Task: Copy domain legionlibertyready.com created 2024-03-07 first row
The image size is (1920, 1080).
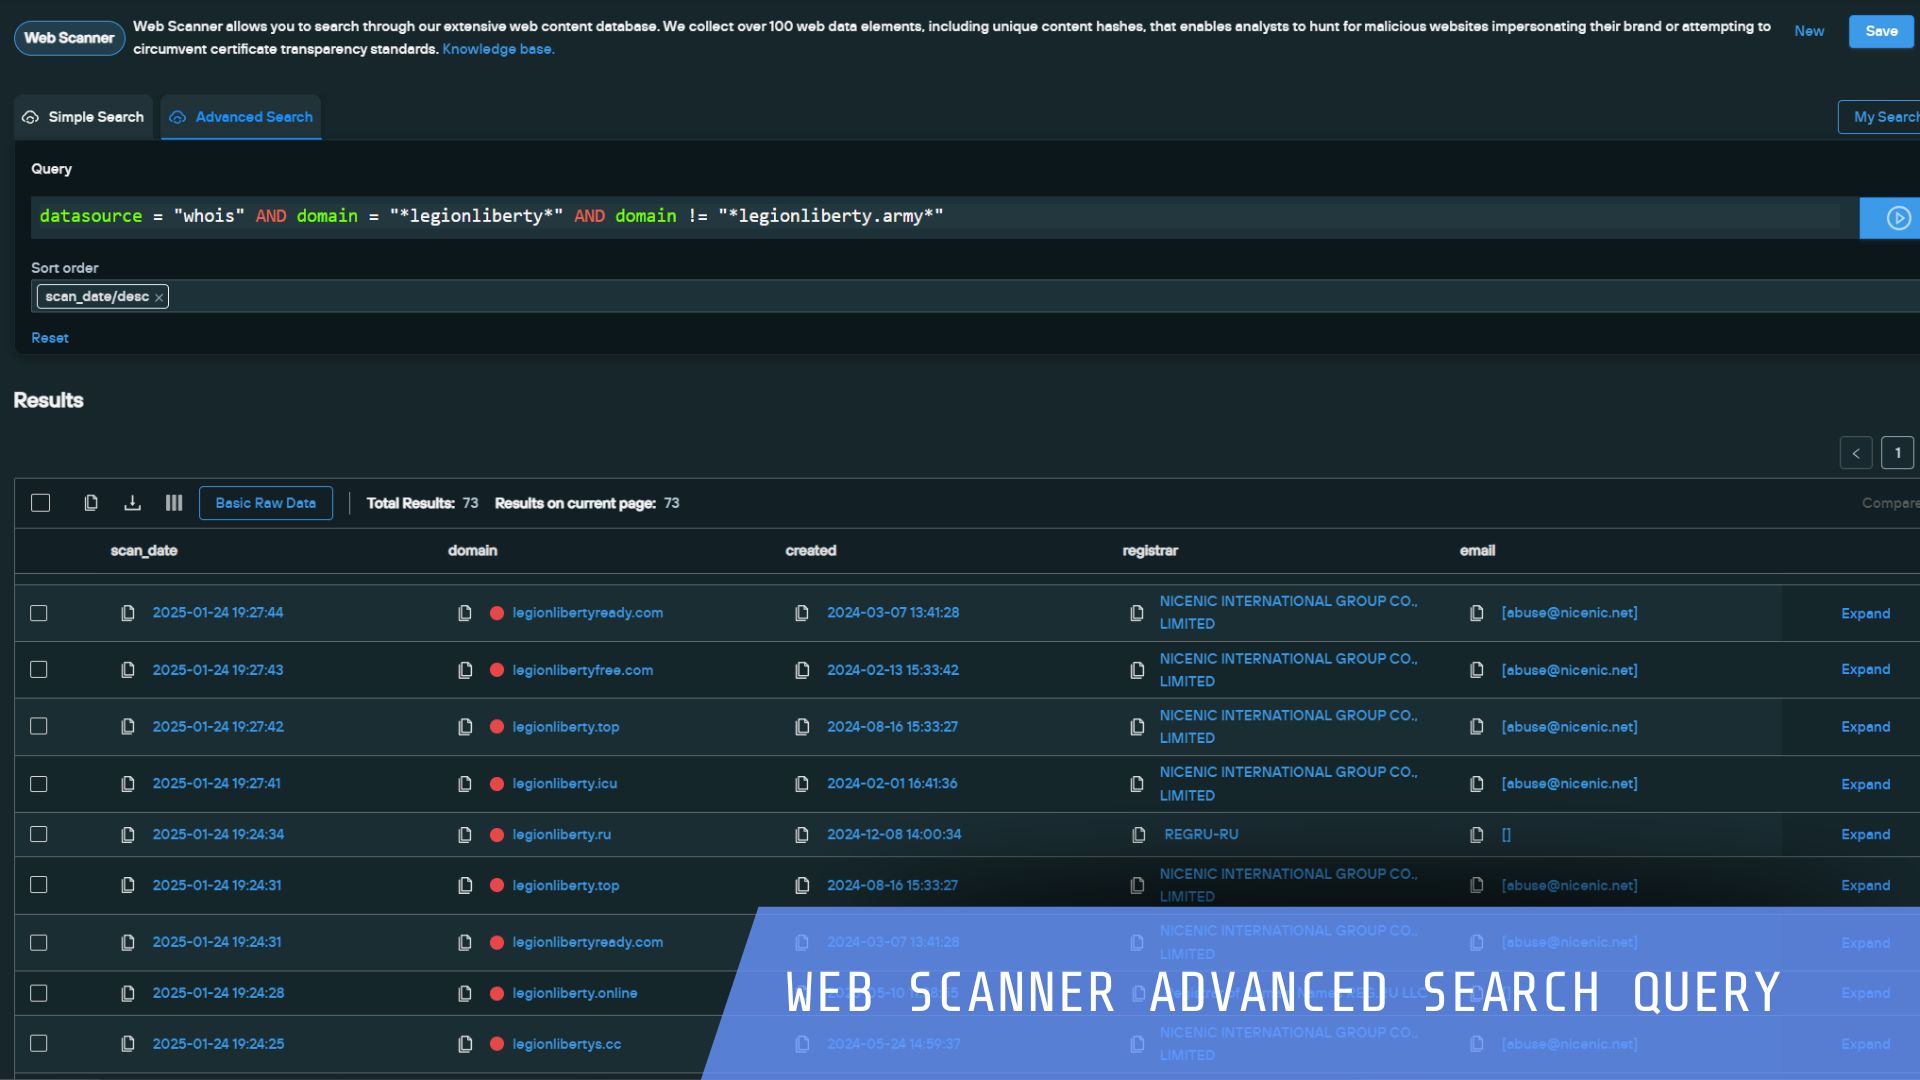Action: pyautogui.click(x=465, y=613)
